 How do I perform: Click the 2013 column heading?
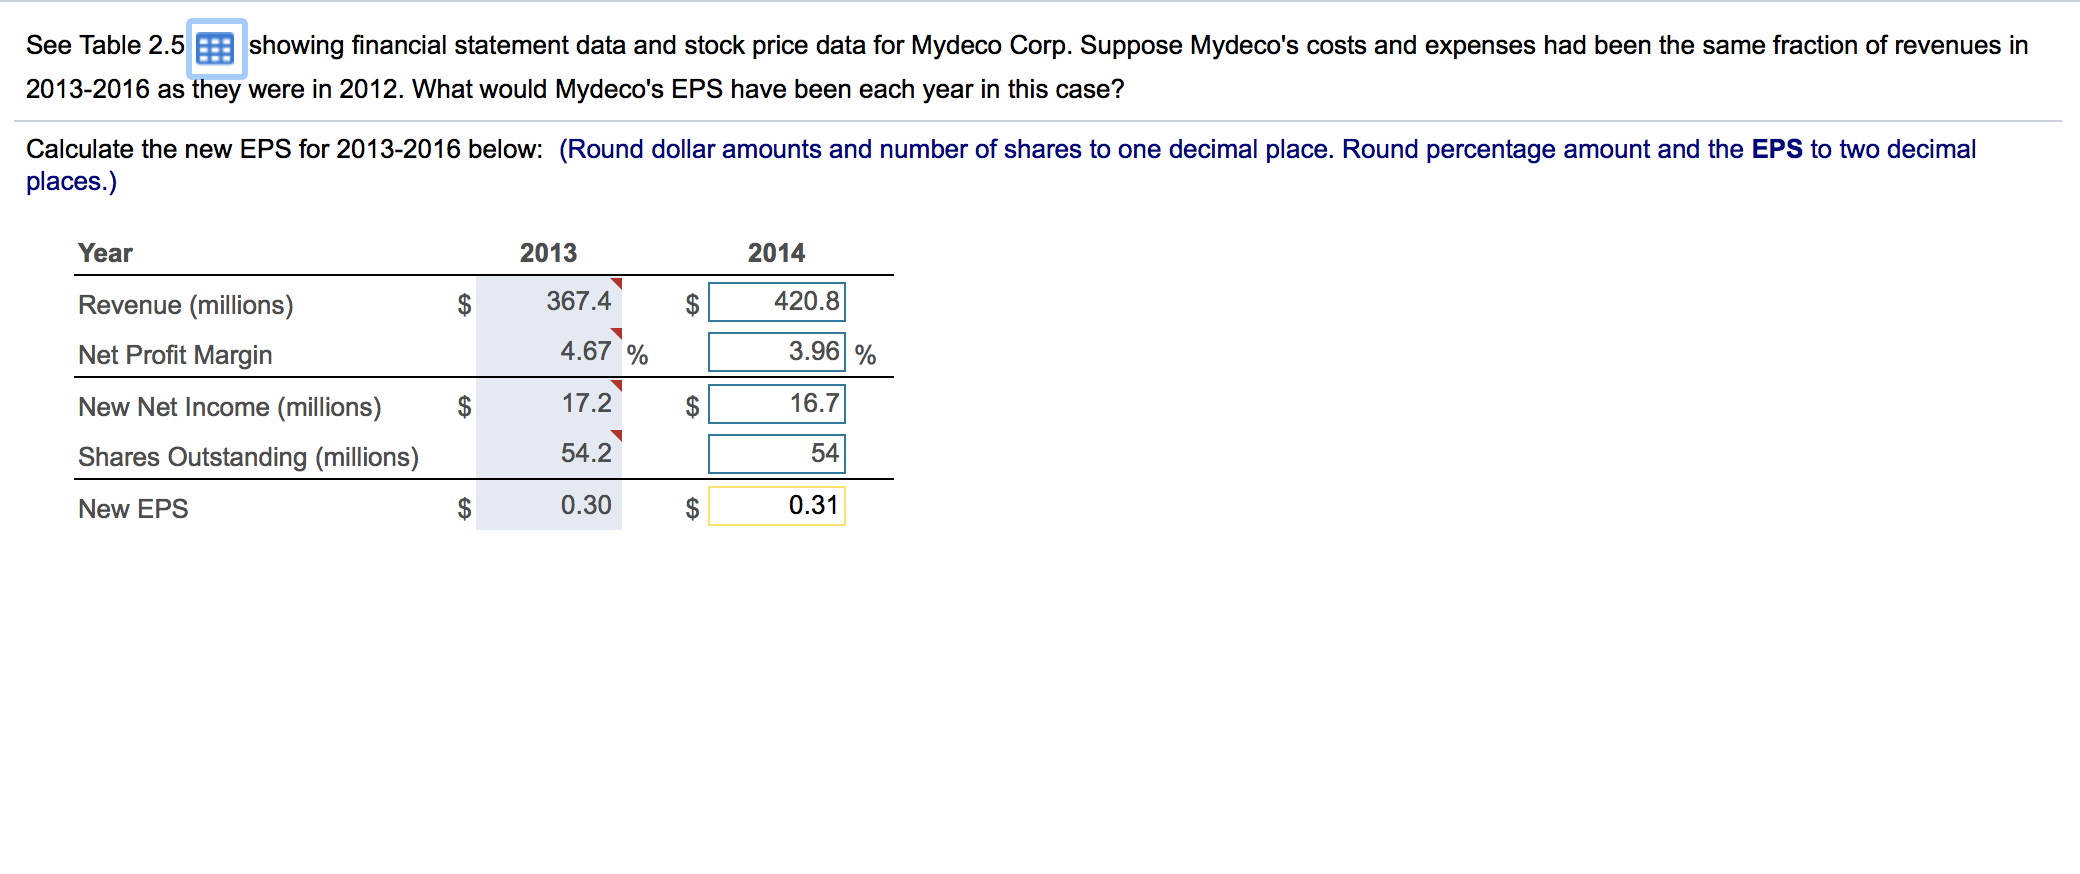click(x=547, y=253)
